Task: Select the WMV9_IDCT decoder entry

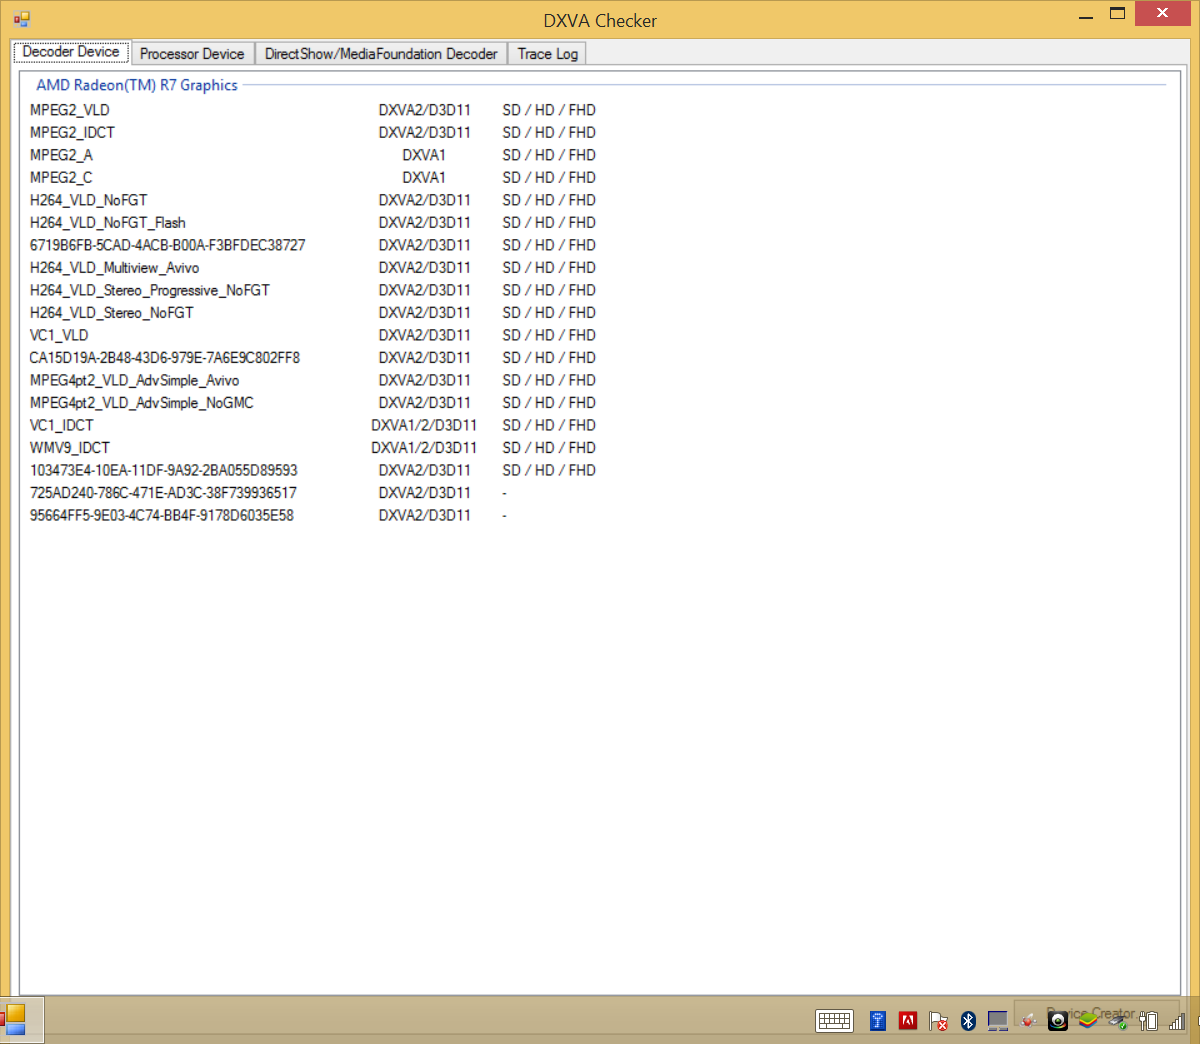Action: coord(69,447)
